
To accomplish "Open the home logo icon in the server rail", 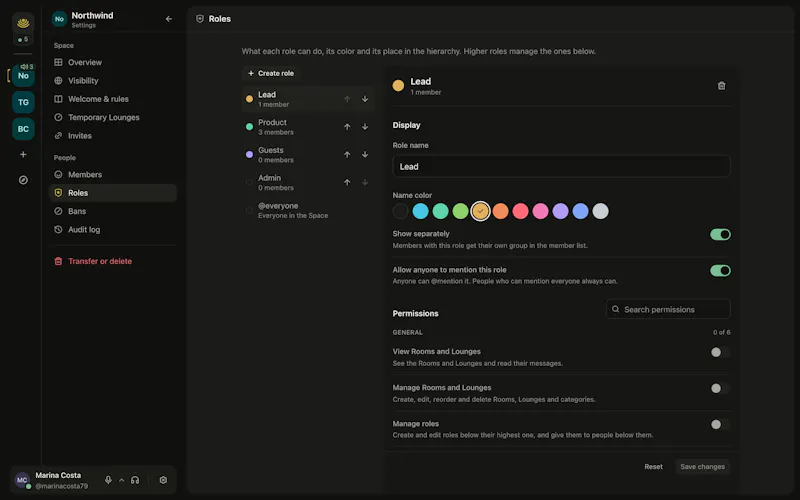I will coord(23,23).
